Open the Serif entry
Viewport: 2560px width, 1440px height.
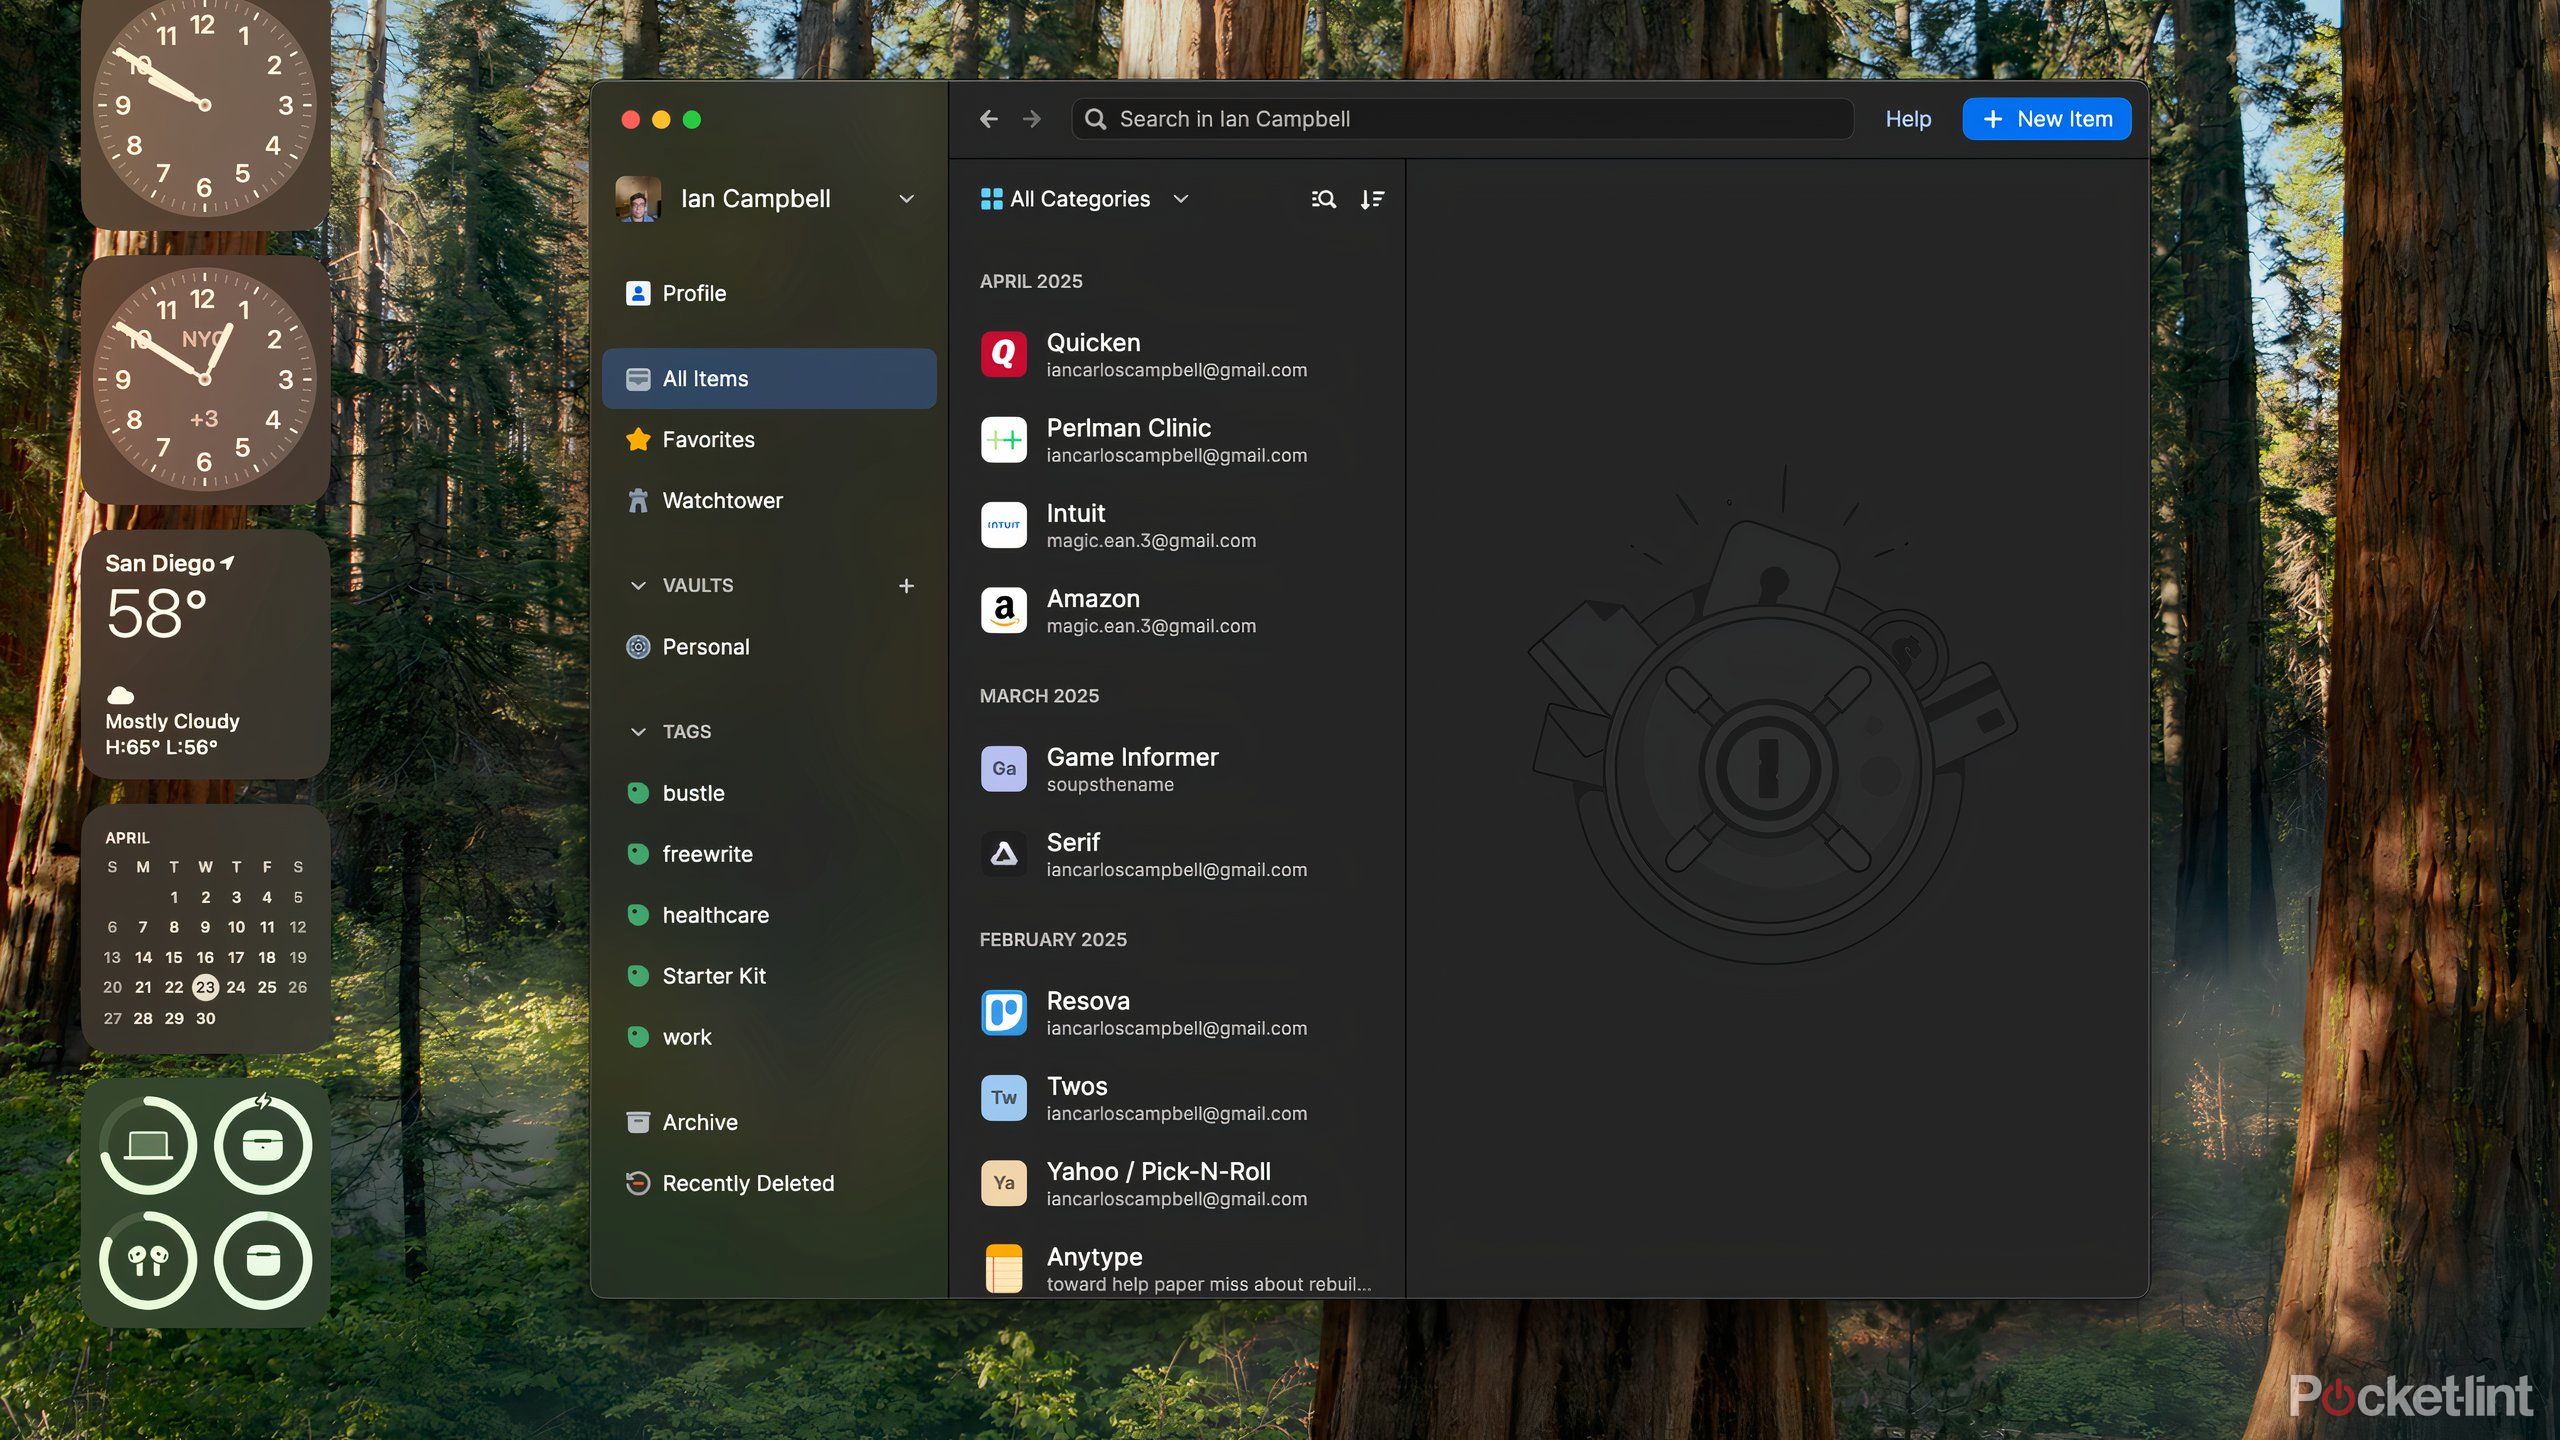point(1177,854)
